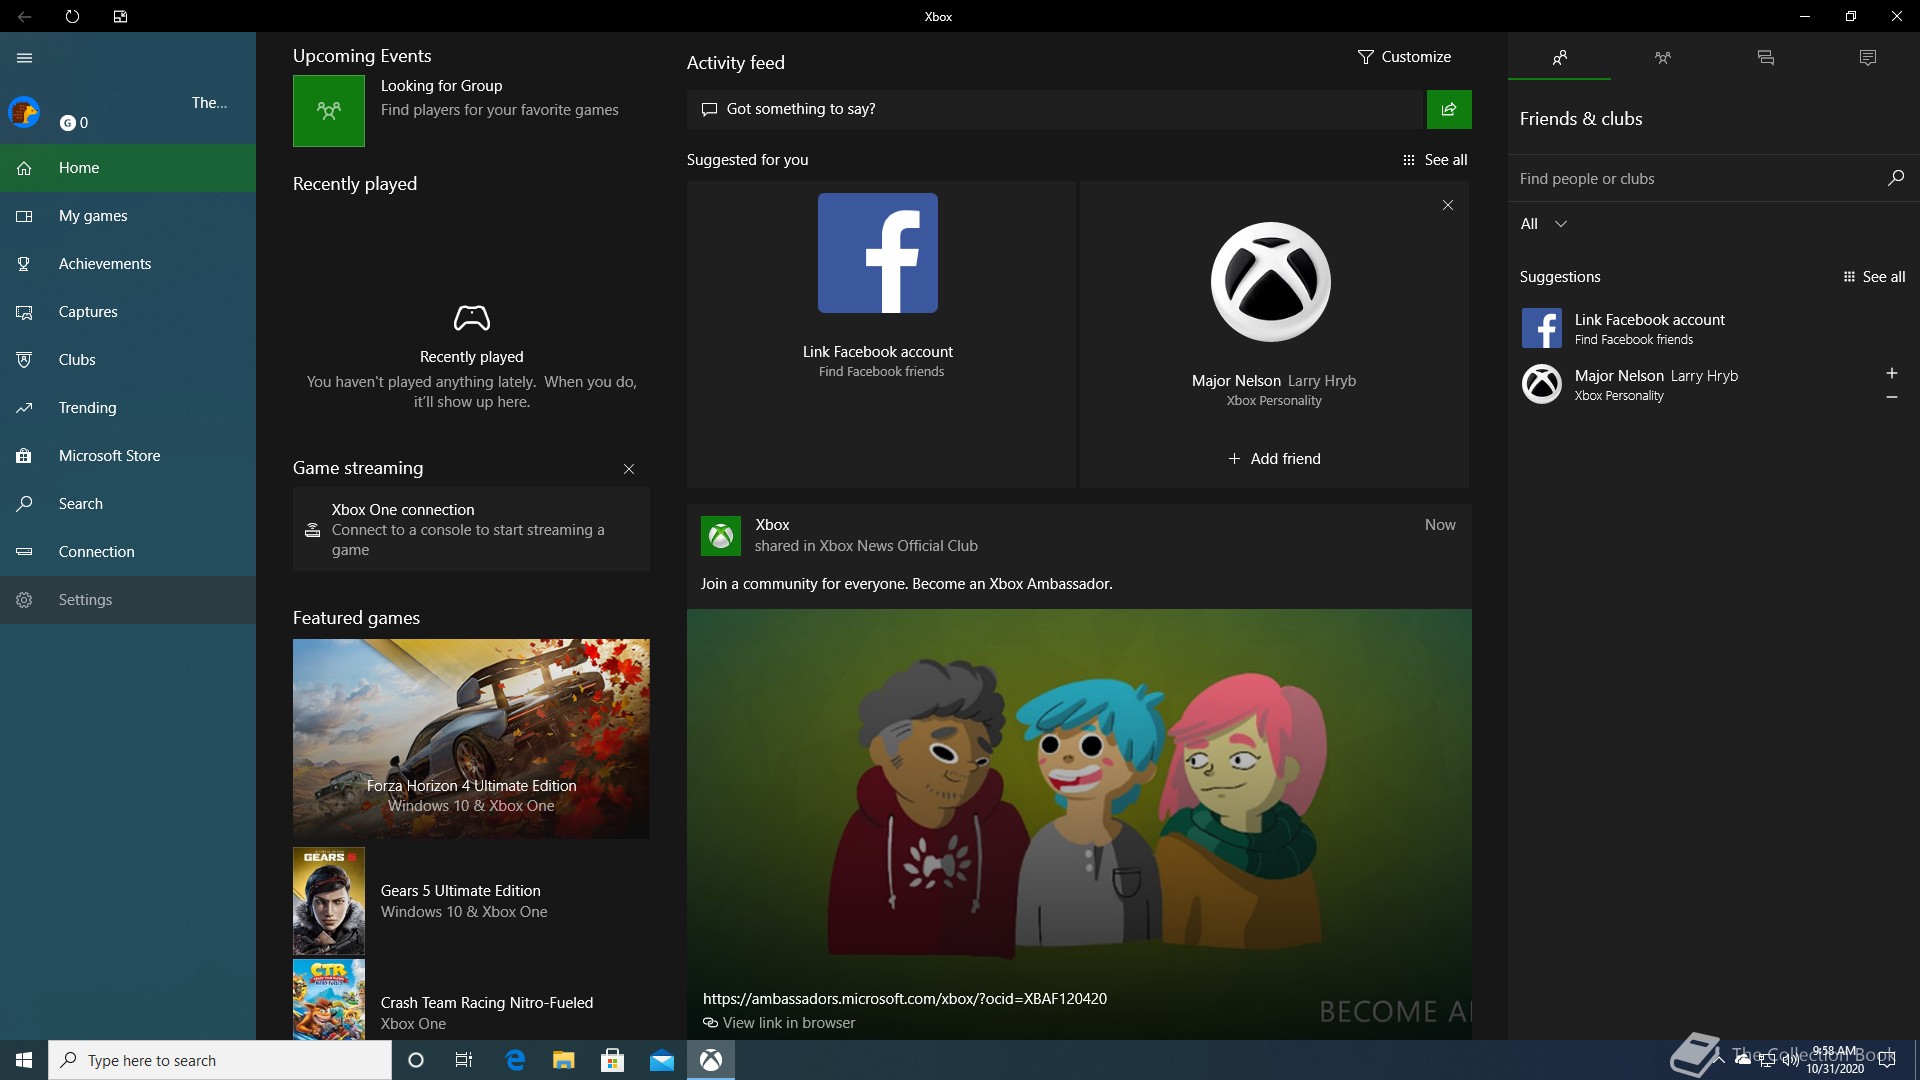Click Facebook icon in Suggestions list

pos(1541,328)
